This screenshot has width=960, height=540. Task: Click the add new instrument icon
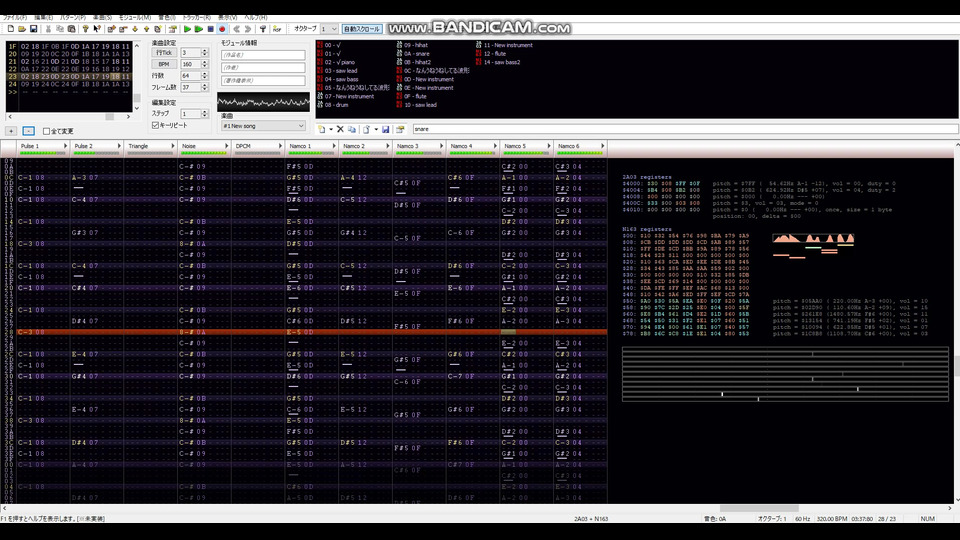[321, 129]
